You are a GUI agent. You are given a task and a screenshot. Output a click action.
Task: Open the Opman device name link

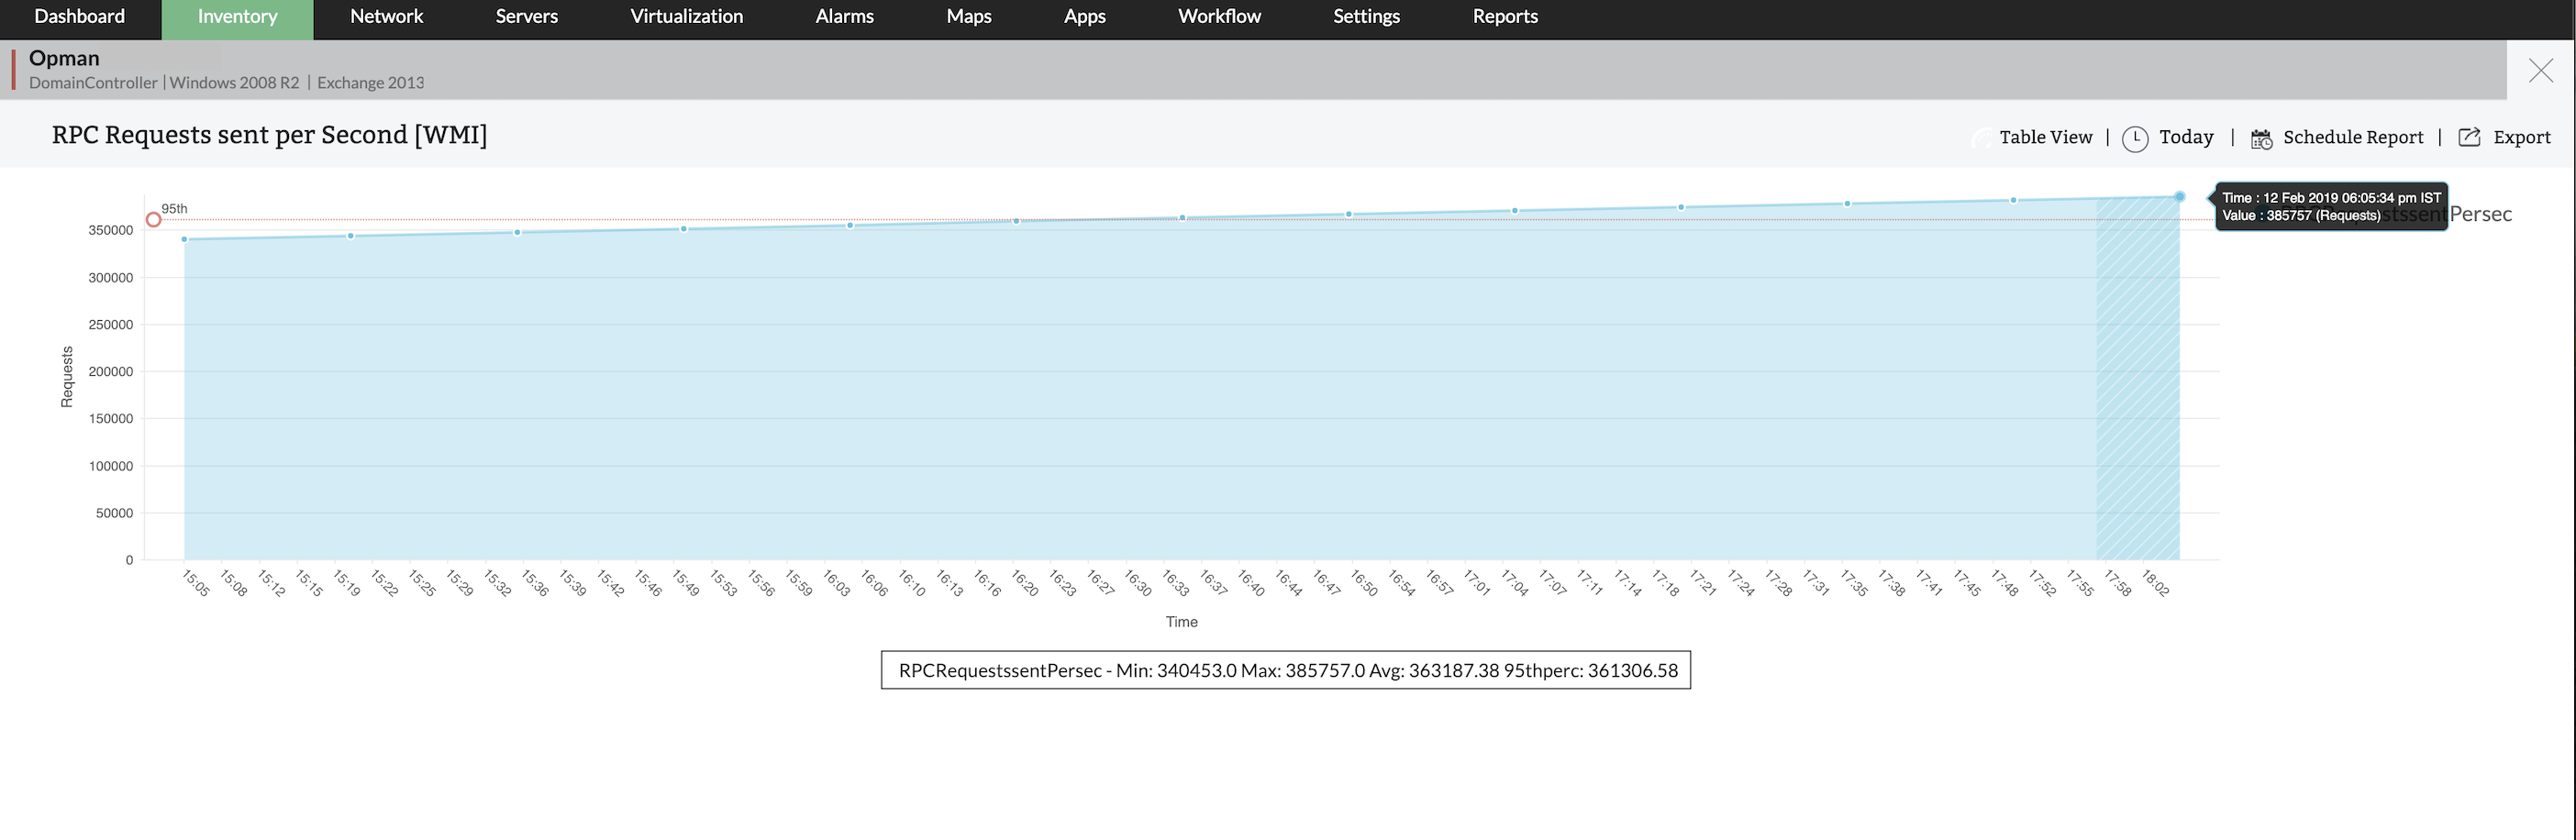coord(64,58)
